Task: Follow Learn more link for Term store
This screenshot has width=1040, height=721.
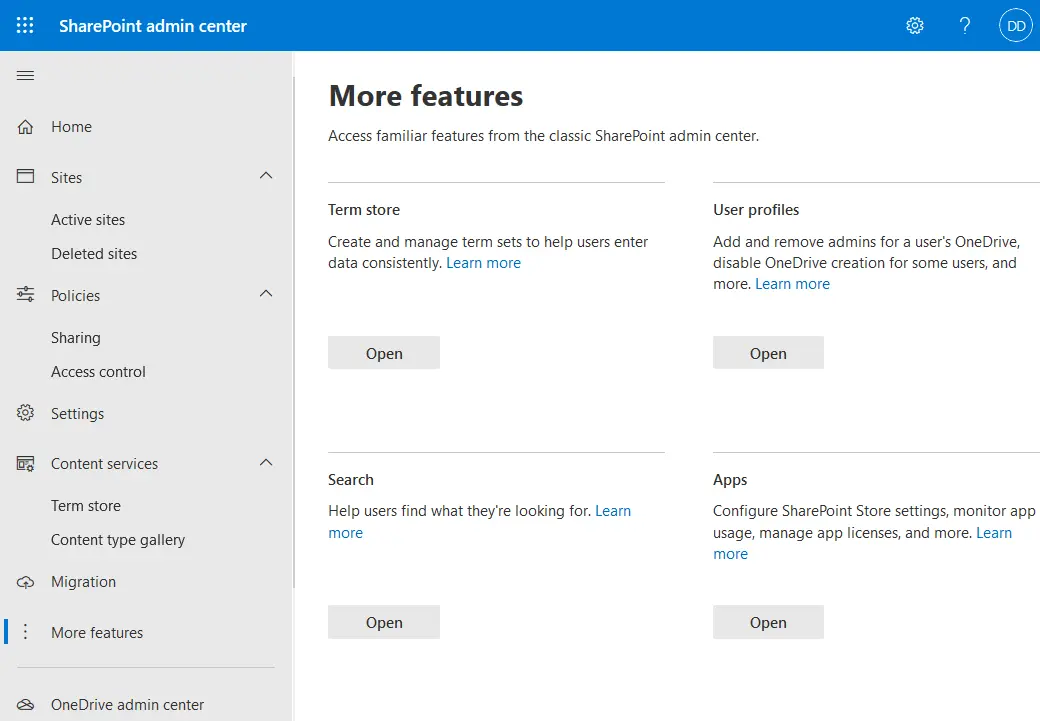Action: 484,263
